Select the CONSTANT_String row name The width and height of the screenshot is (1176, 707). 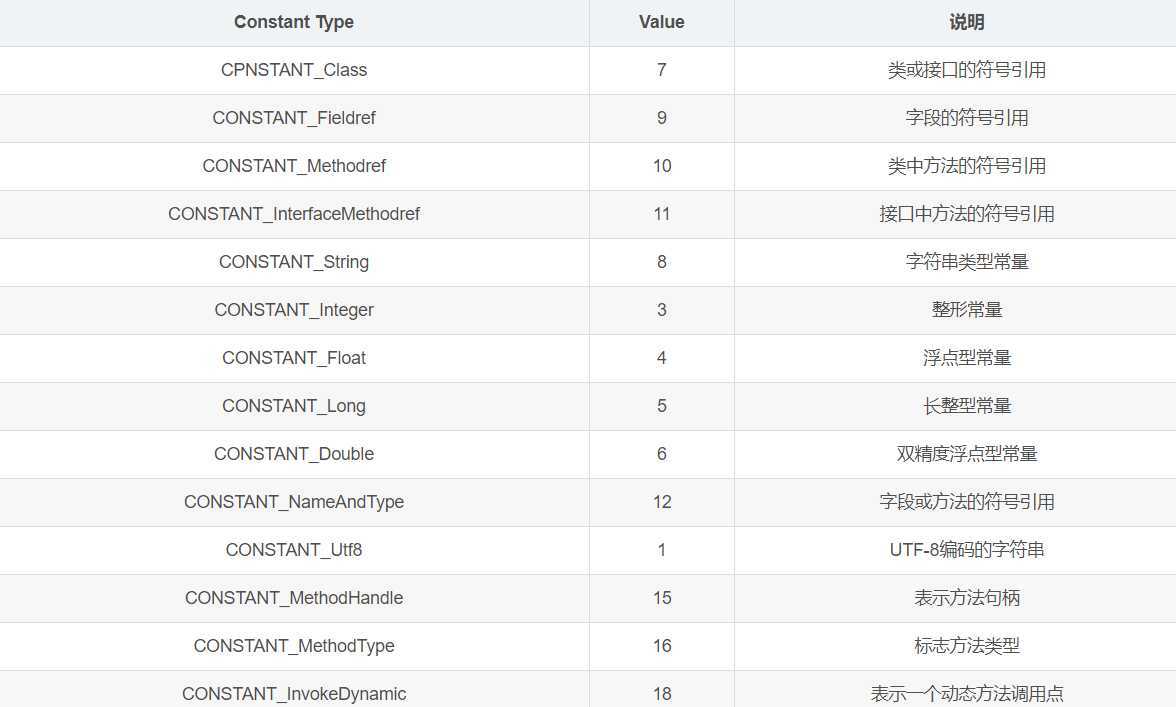(294, 262)
